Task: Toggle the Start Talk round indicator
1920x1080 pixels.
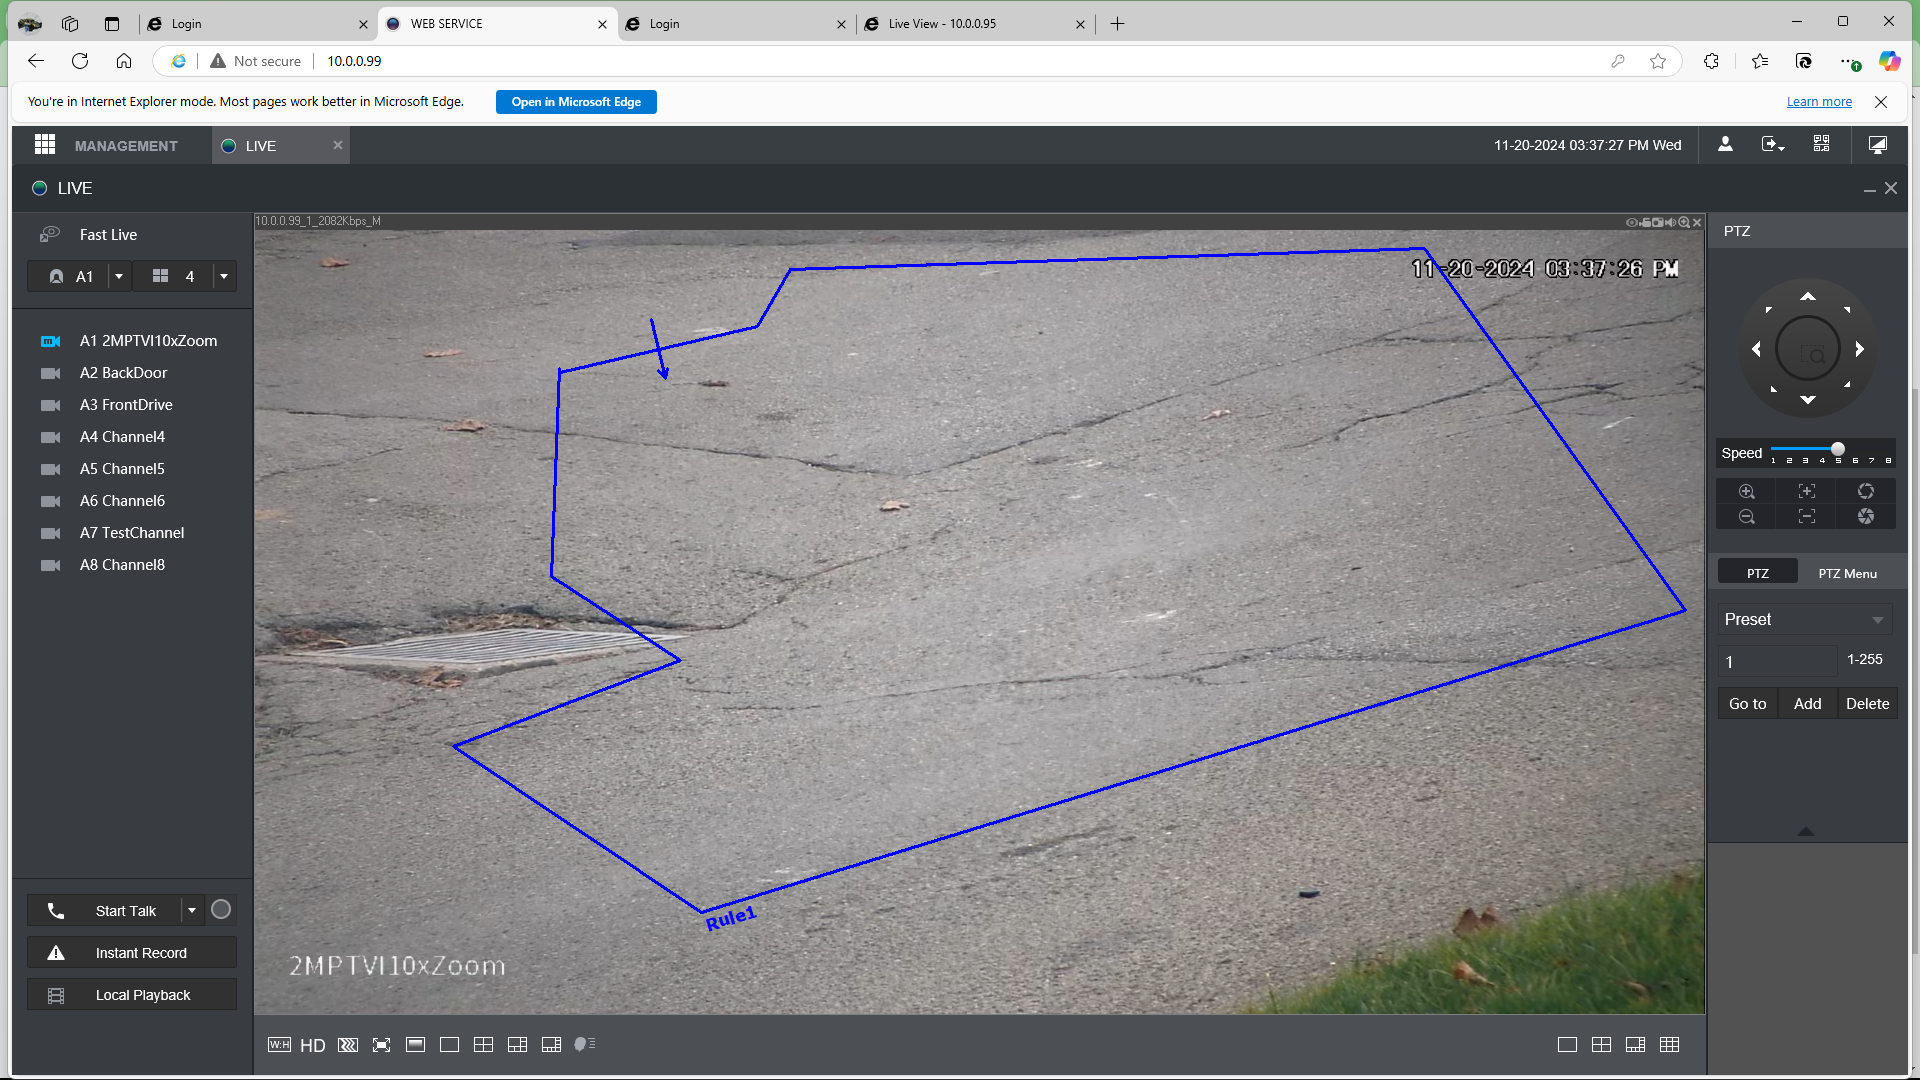Action: [x=221, y=910]
